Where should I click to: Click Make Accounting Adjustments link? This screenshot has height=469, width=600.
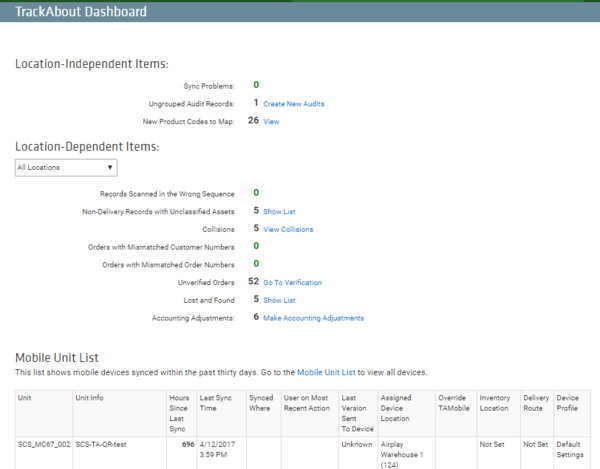[x=313, y=318]
